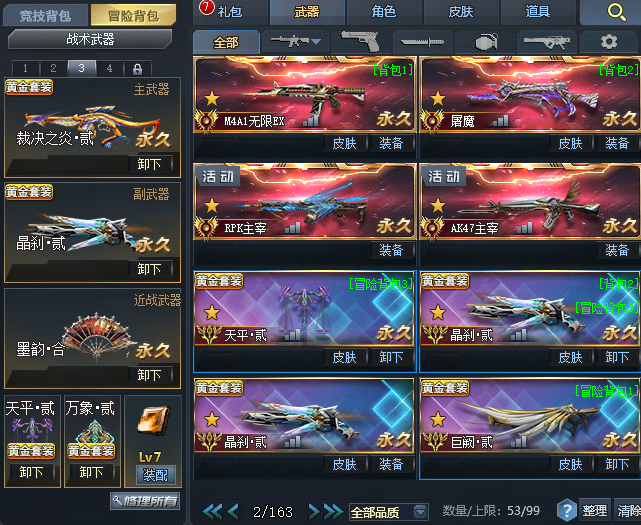Click the help question mark icon
Image resolution: width=641 pixels, height=525 pixels.
tap(567, 510)
